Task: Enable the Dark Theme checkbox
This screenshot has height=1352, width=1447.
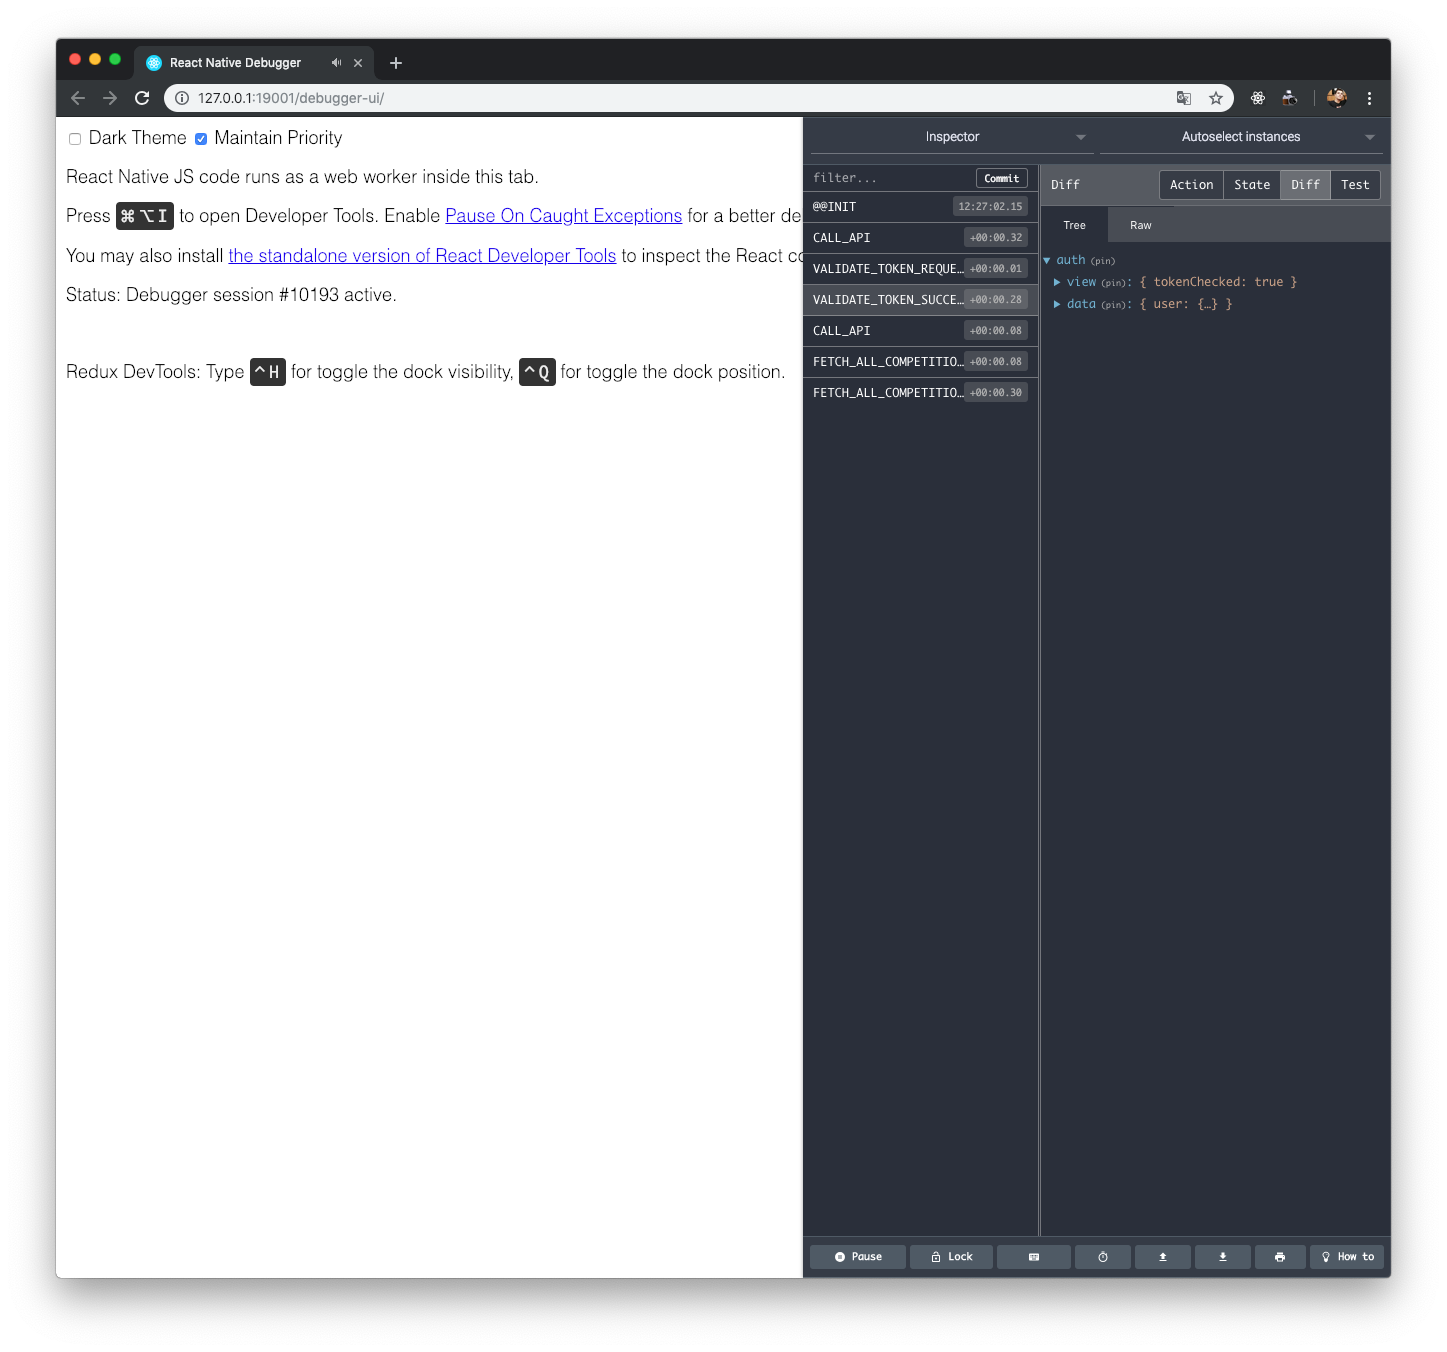Action: 75,139
